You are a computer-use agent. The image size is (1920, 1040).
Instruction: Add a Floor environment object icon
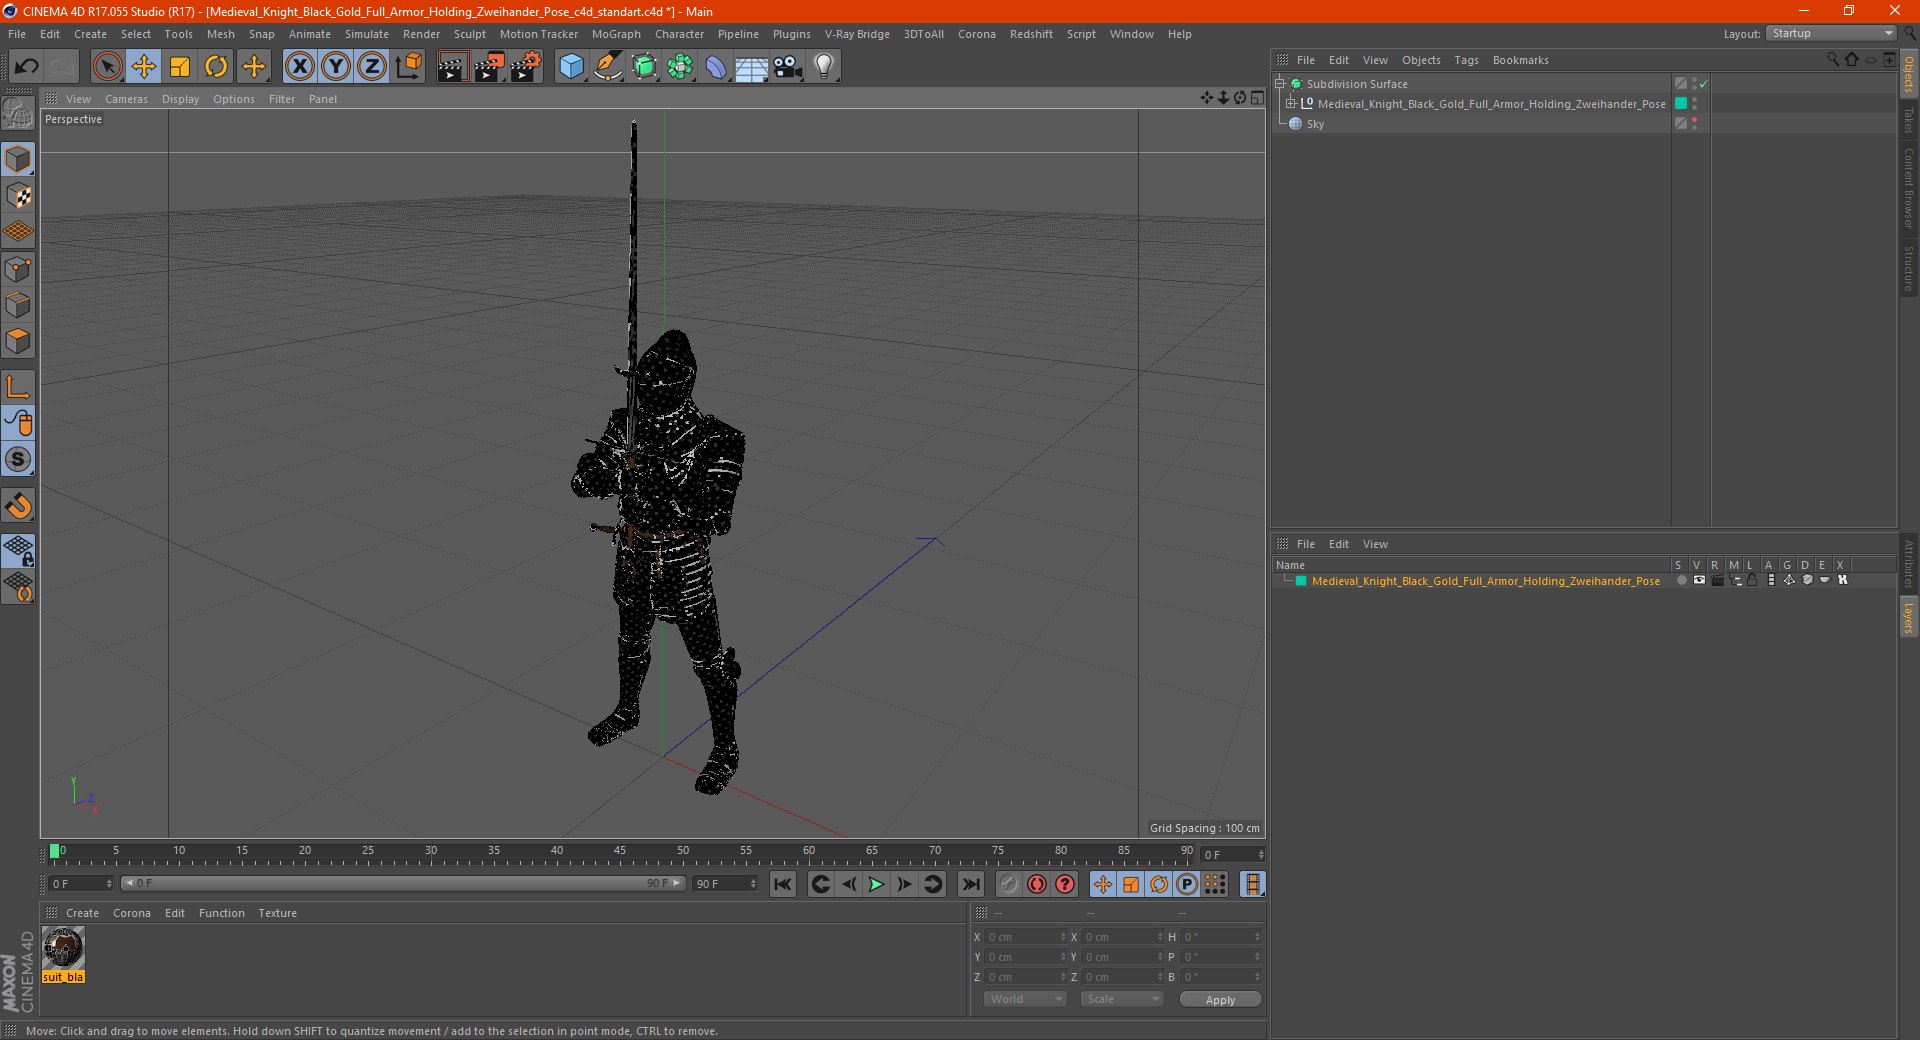pyautogui.click(x=752, y=67)
